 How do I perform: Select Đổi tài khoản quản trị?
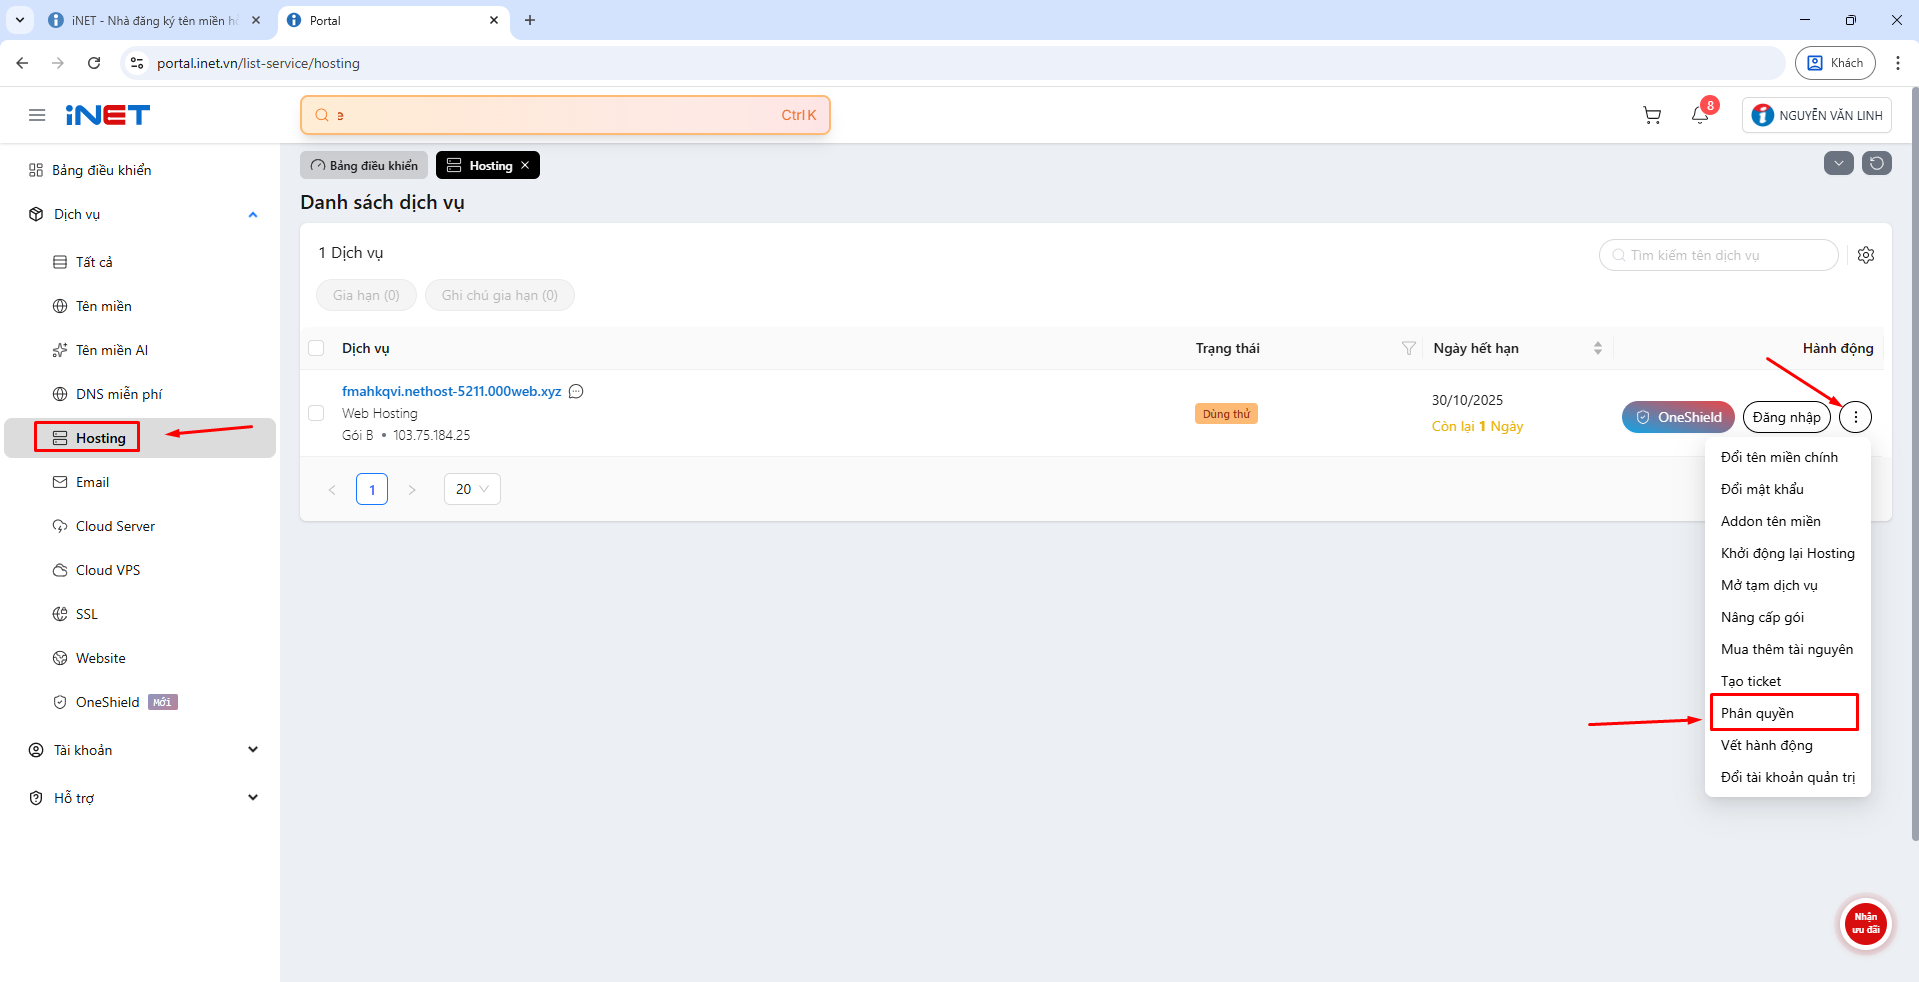tap(1787, 777)
